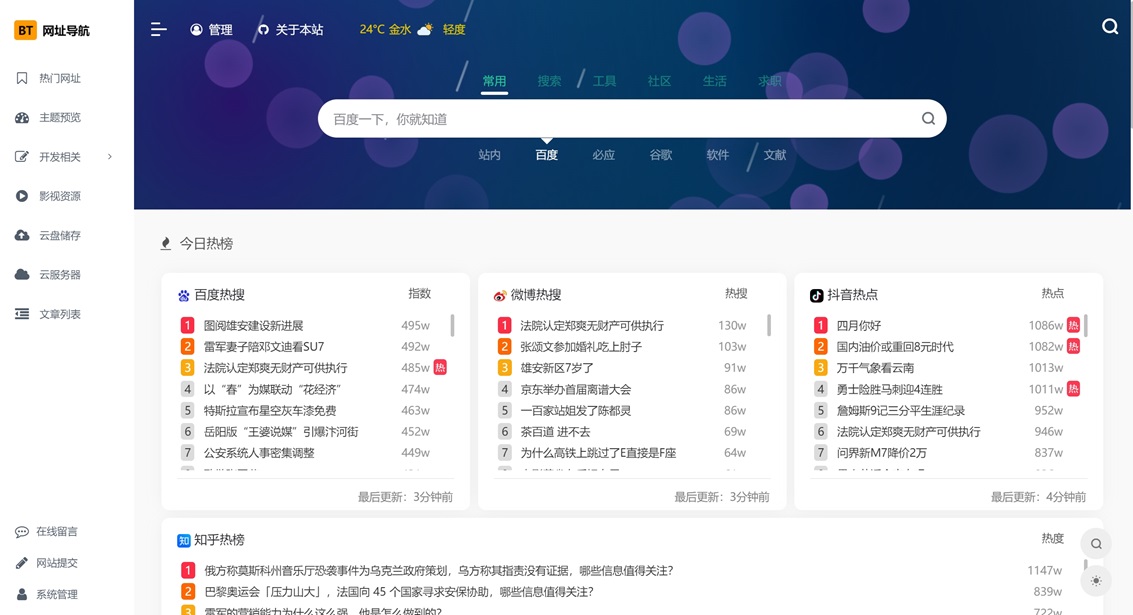This screenshot has height=615, width=1133.
Task: Click the Baidu paw icon
Action: (184, 295)
